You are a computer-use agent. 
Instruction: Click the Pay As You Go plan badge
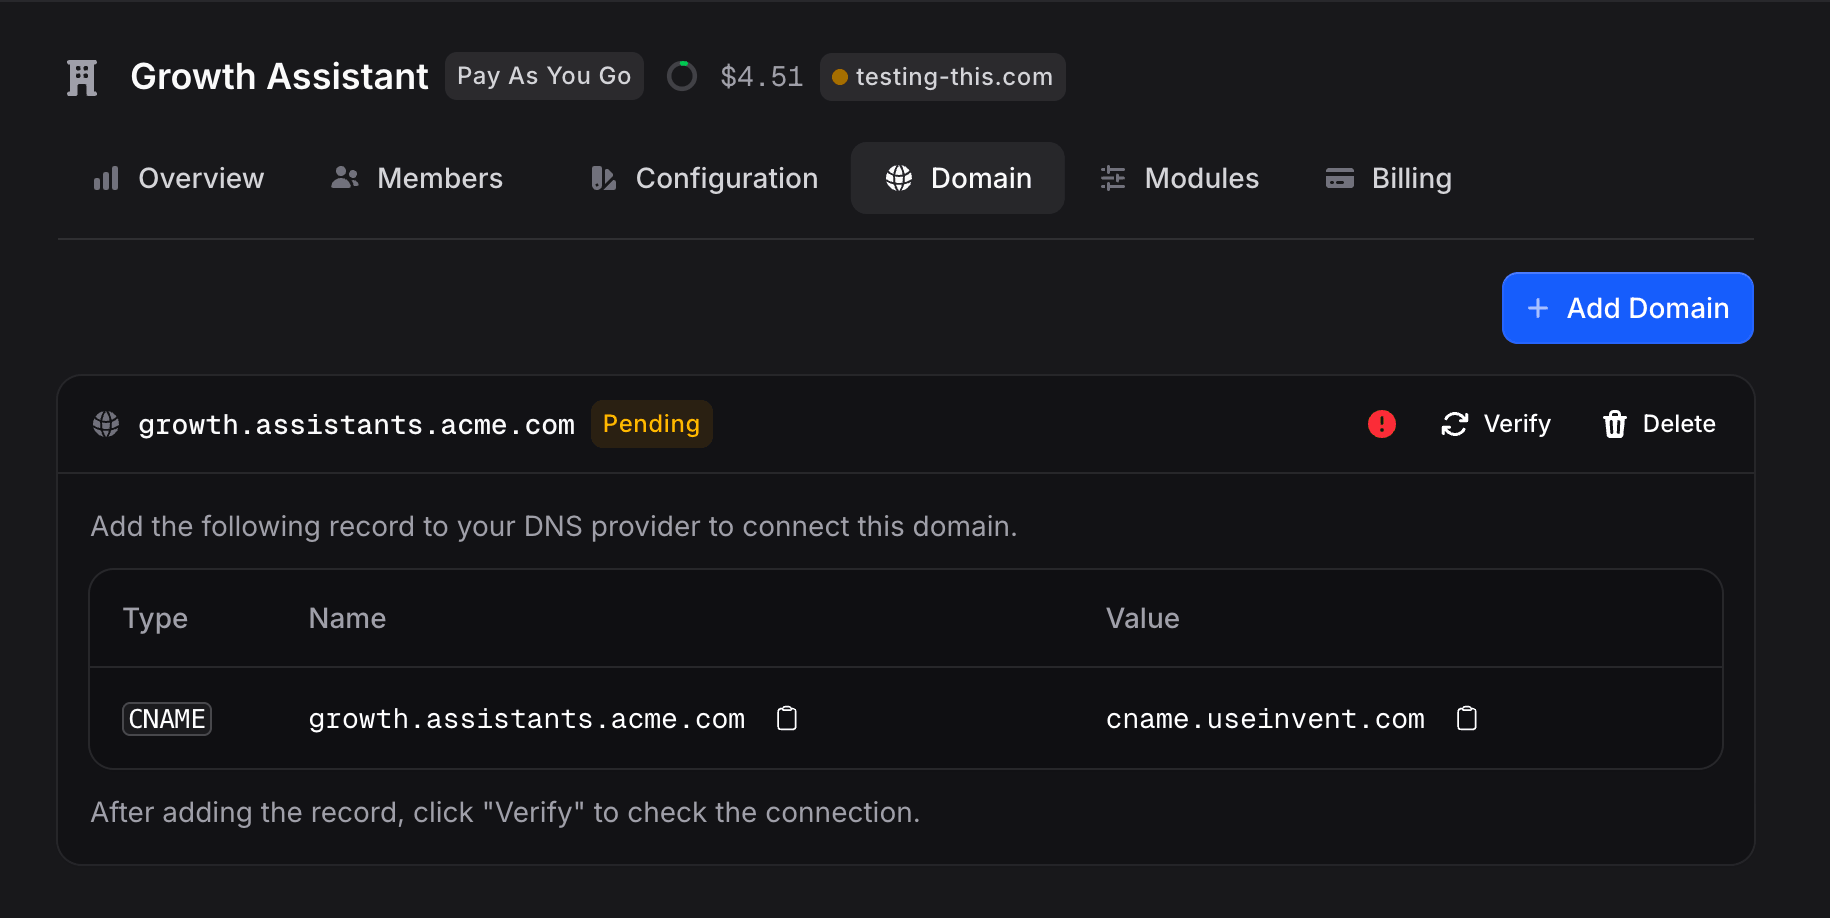[x=544, y=76]
